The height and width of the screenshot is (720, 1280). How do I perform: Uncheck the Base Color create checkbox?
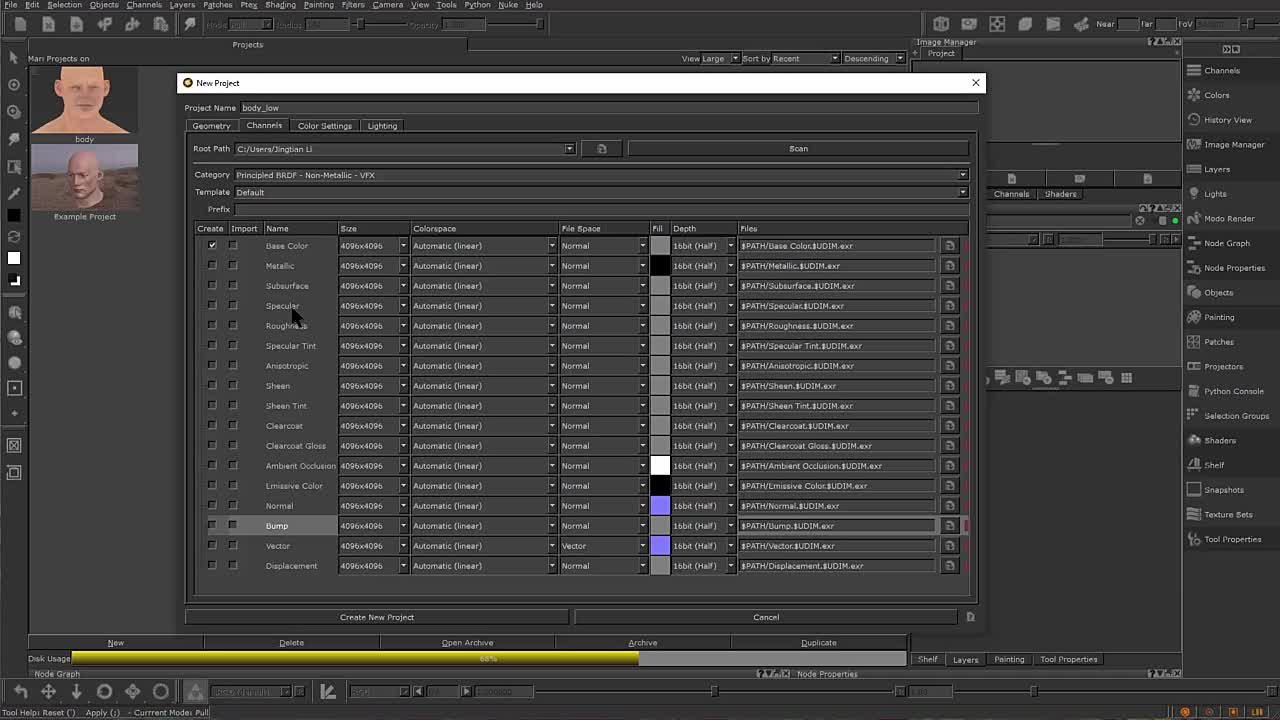pyautogui.click(x=212, y=245)
